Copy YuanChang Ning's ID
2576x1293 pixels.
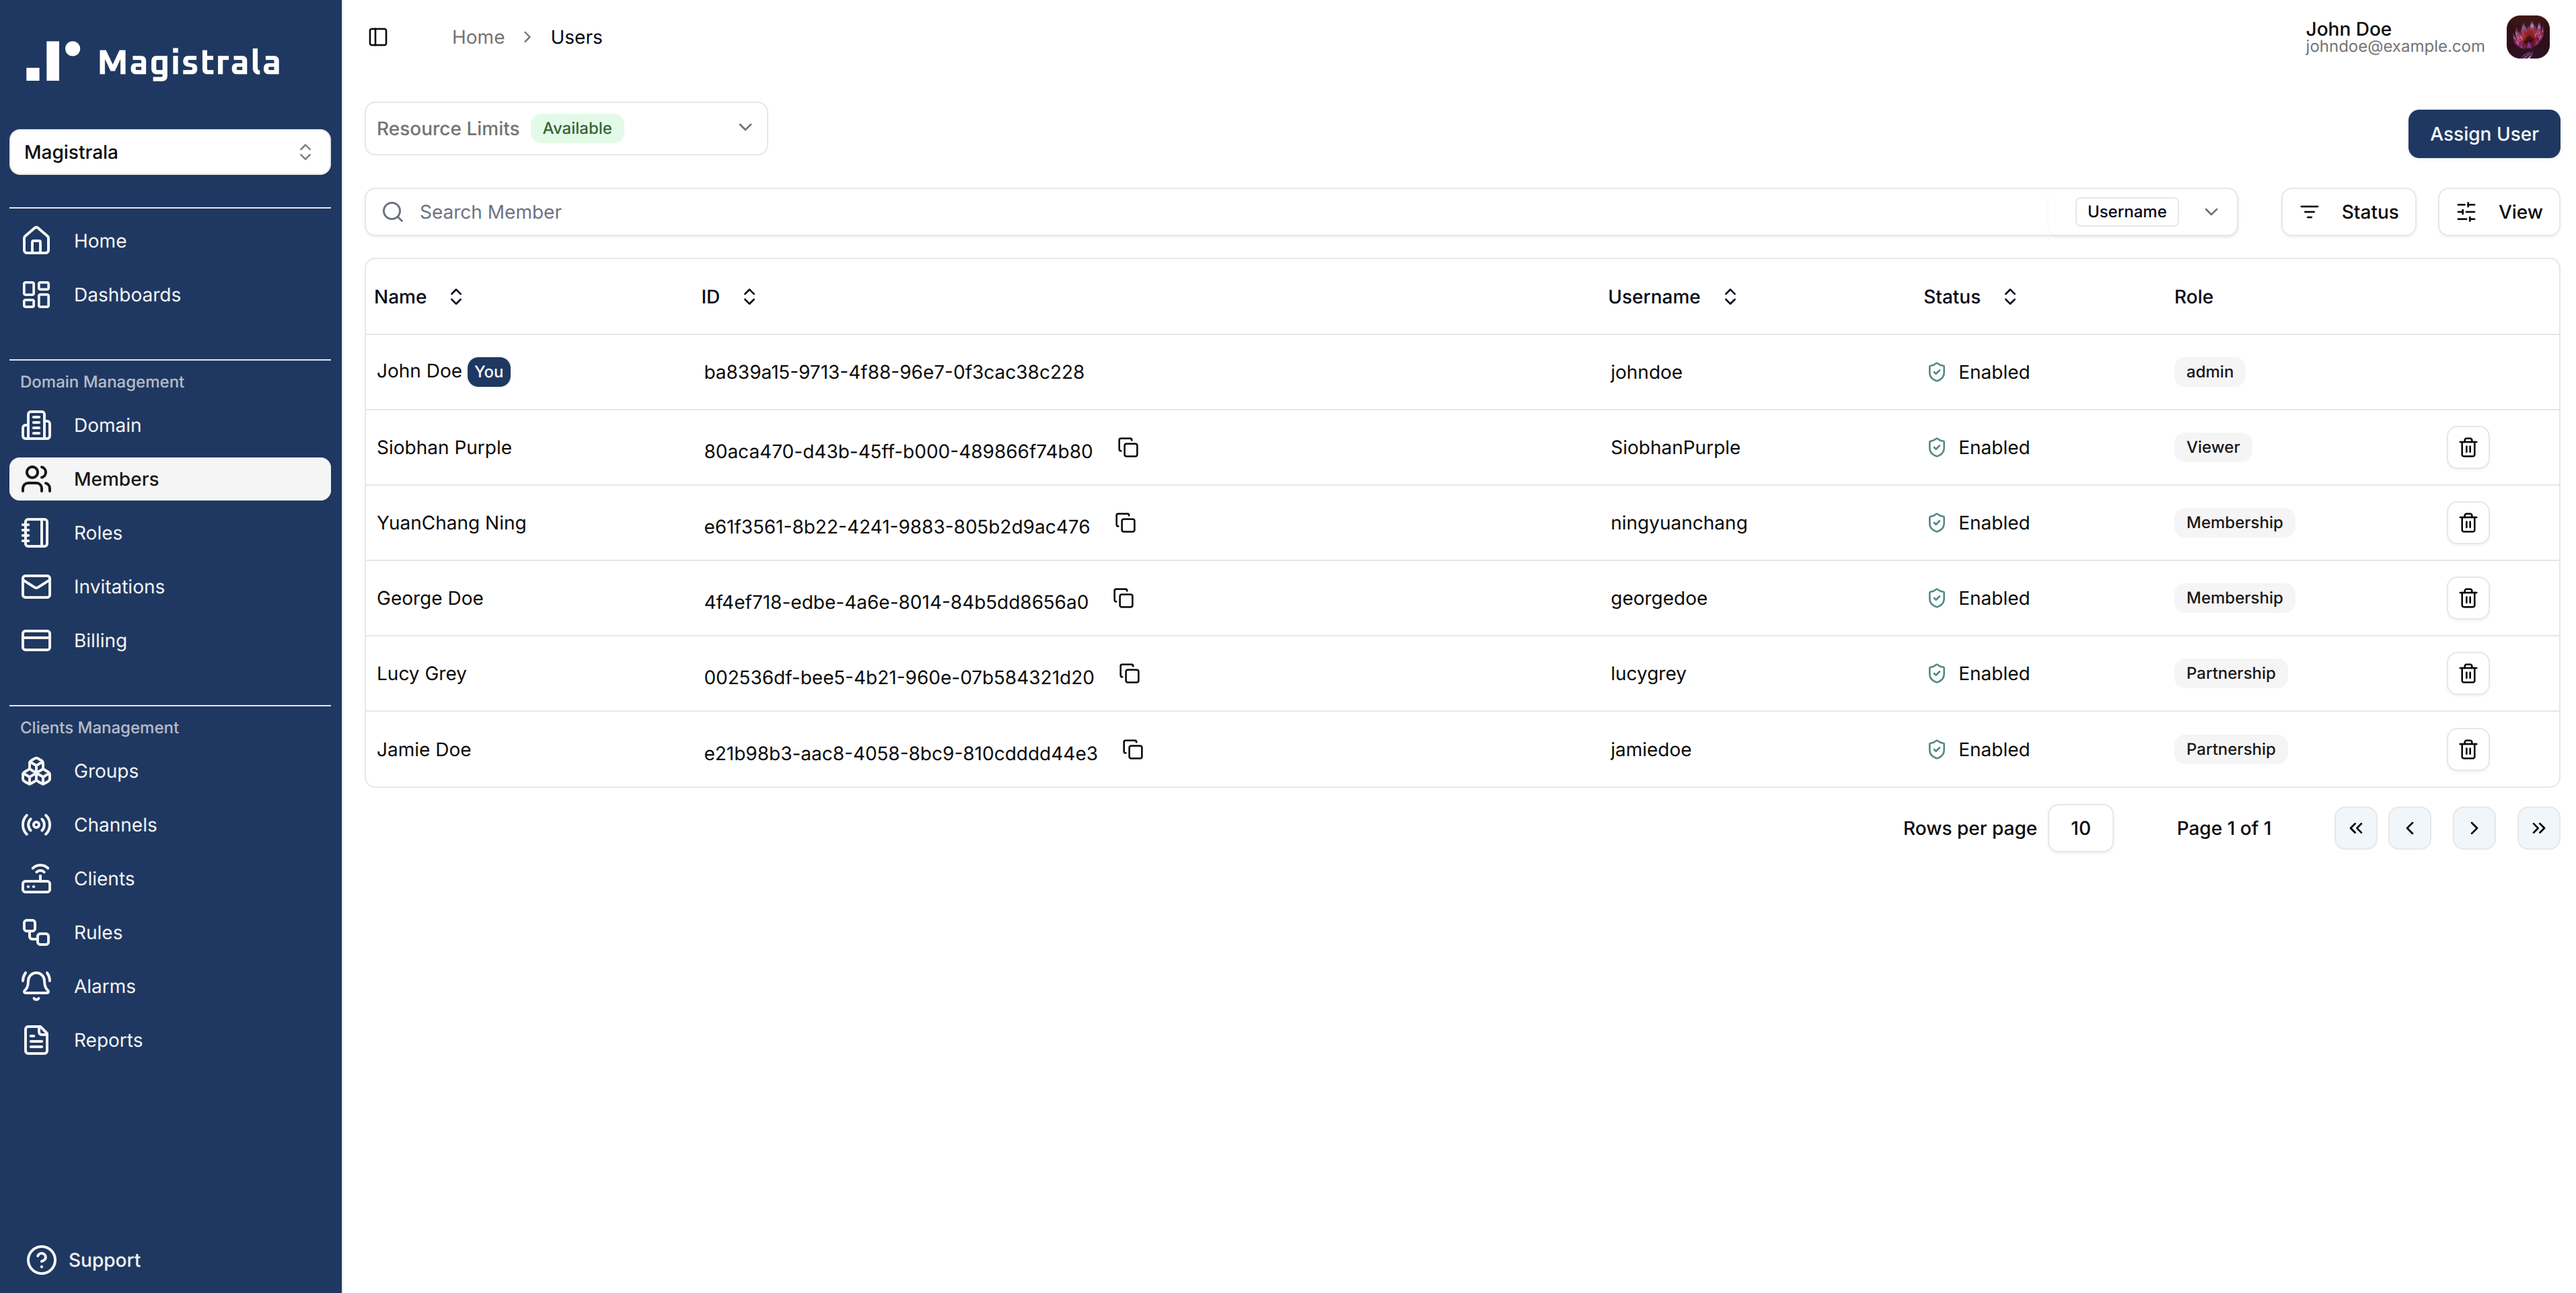[1125, 523]
